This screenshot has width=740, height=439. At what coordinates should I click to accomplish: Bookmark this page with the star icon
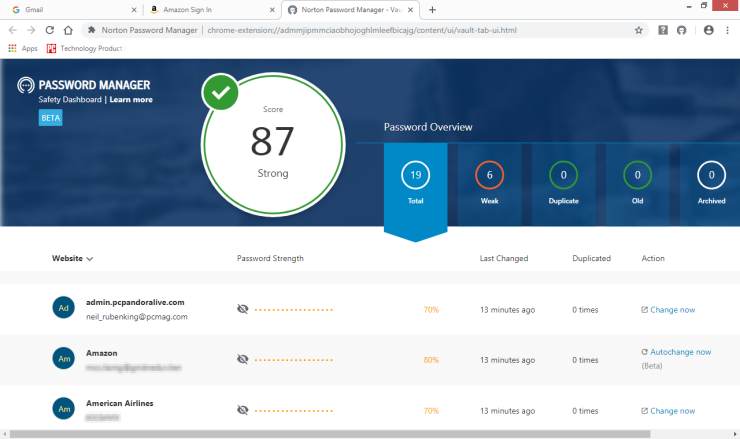tap(639, 30)
